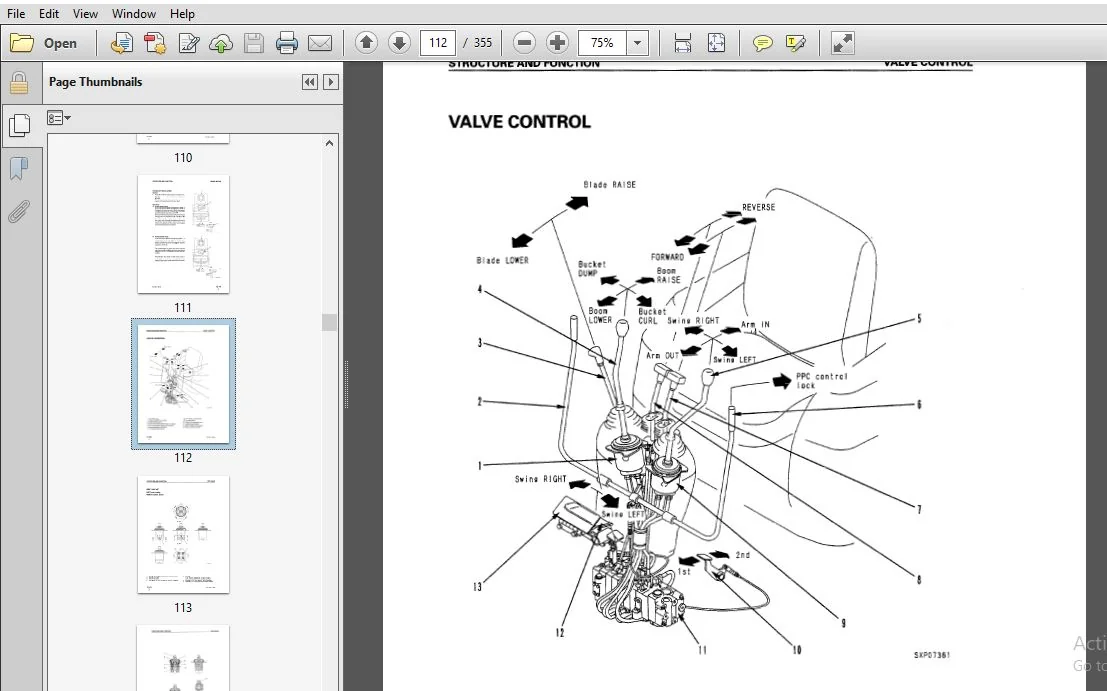Click the FORWARD label in diagram
This screenshot has width=1107, height=691.
click(x=667, y=257)
